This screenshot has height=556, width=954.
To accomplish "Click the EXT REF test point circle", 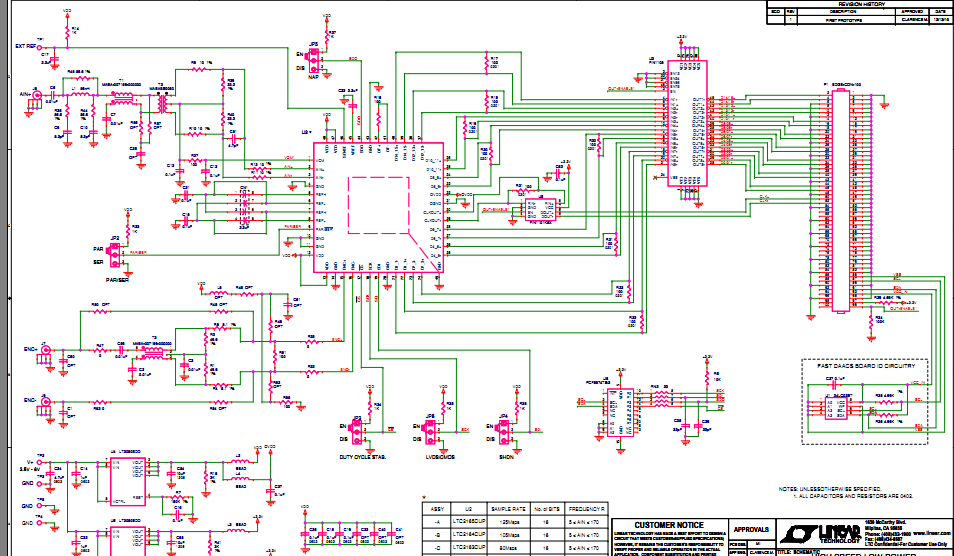I will coord(40,47).
